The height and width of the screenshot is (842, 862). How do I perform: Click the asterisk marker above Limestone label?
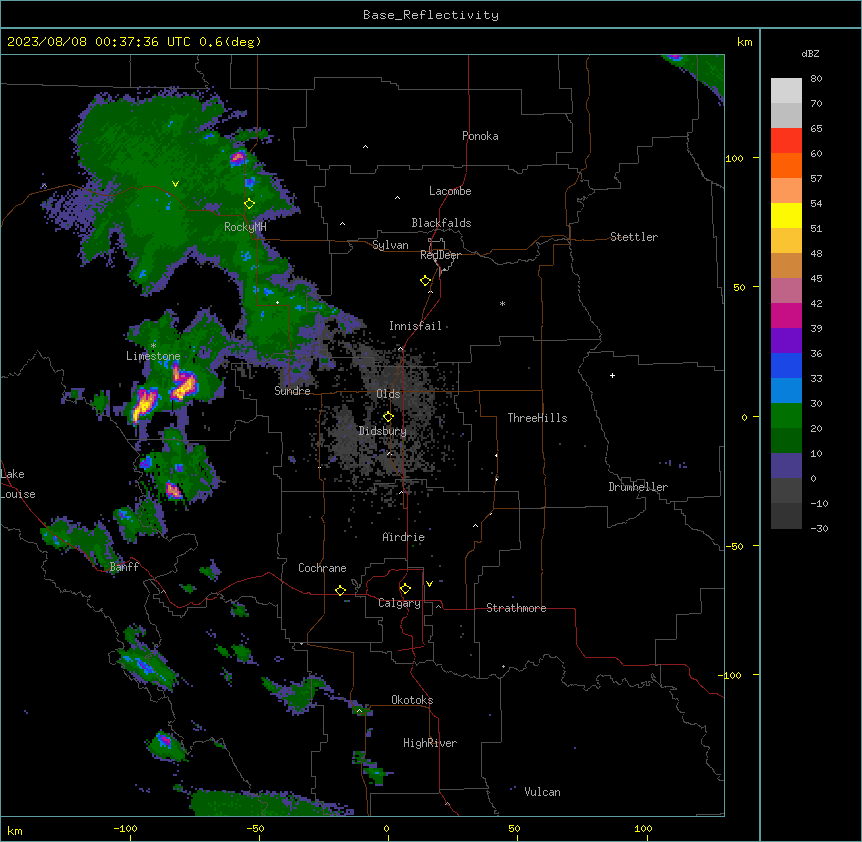pyautogui.click(x=153, y=345)
